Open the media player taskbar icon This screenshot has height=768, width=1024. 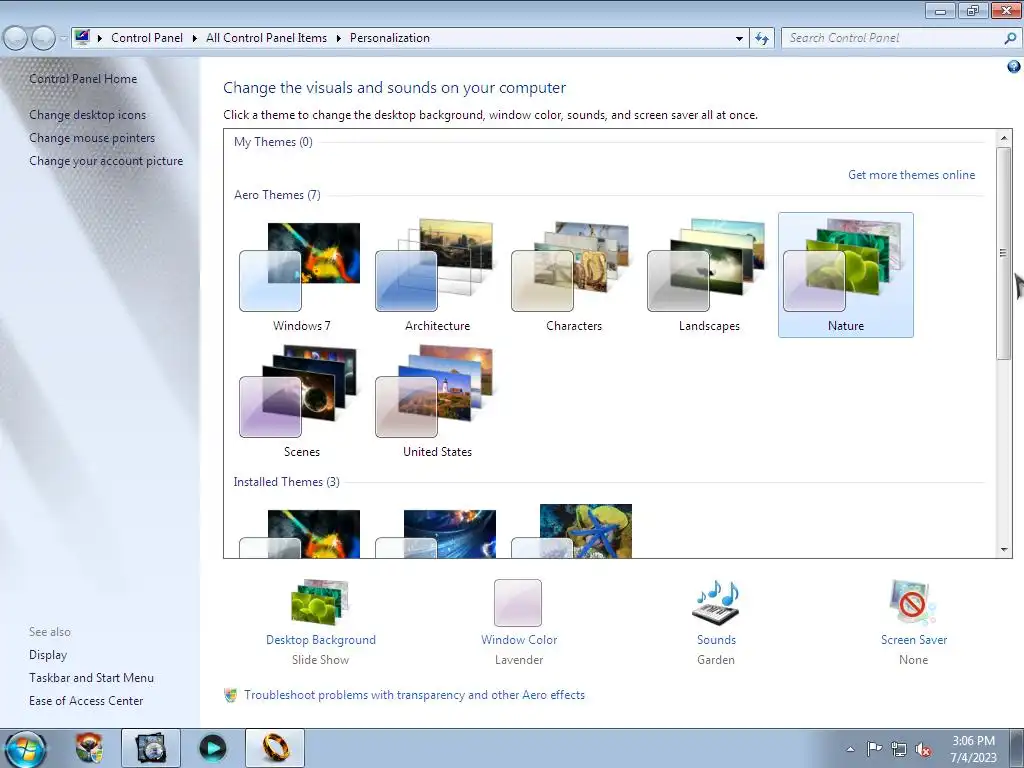pyautogui.click(x=212, y=748)
